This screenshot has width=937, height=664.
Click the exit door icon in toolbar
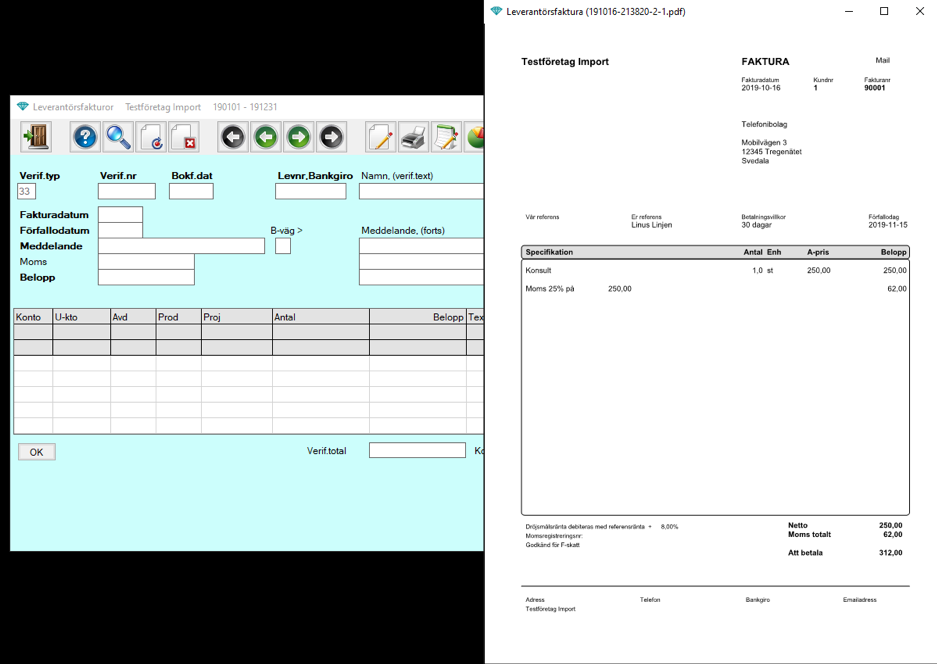point(36,136)
